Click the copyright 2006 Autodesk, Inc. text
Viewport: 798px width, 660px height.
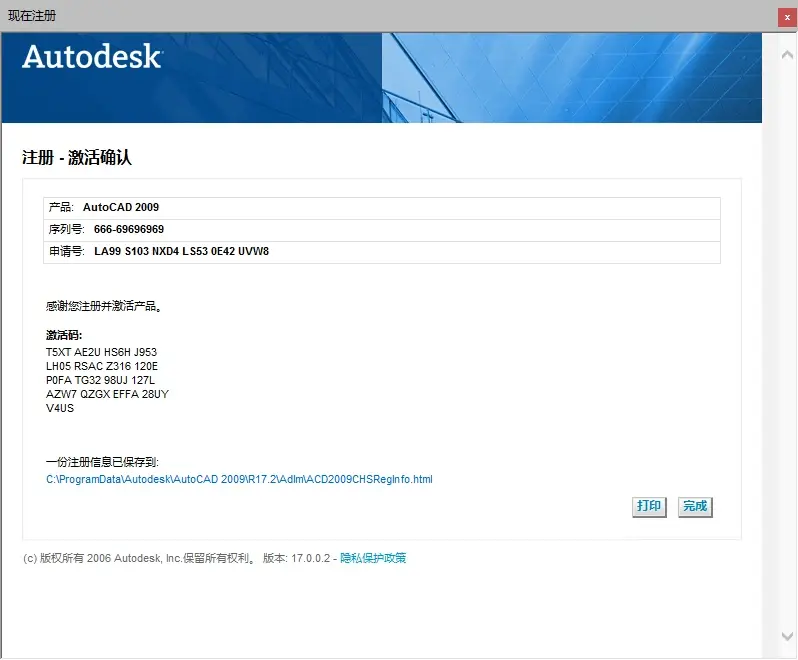[138, 558]
